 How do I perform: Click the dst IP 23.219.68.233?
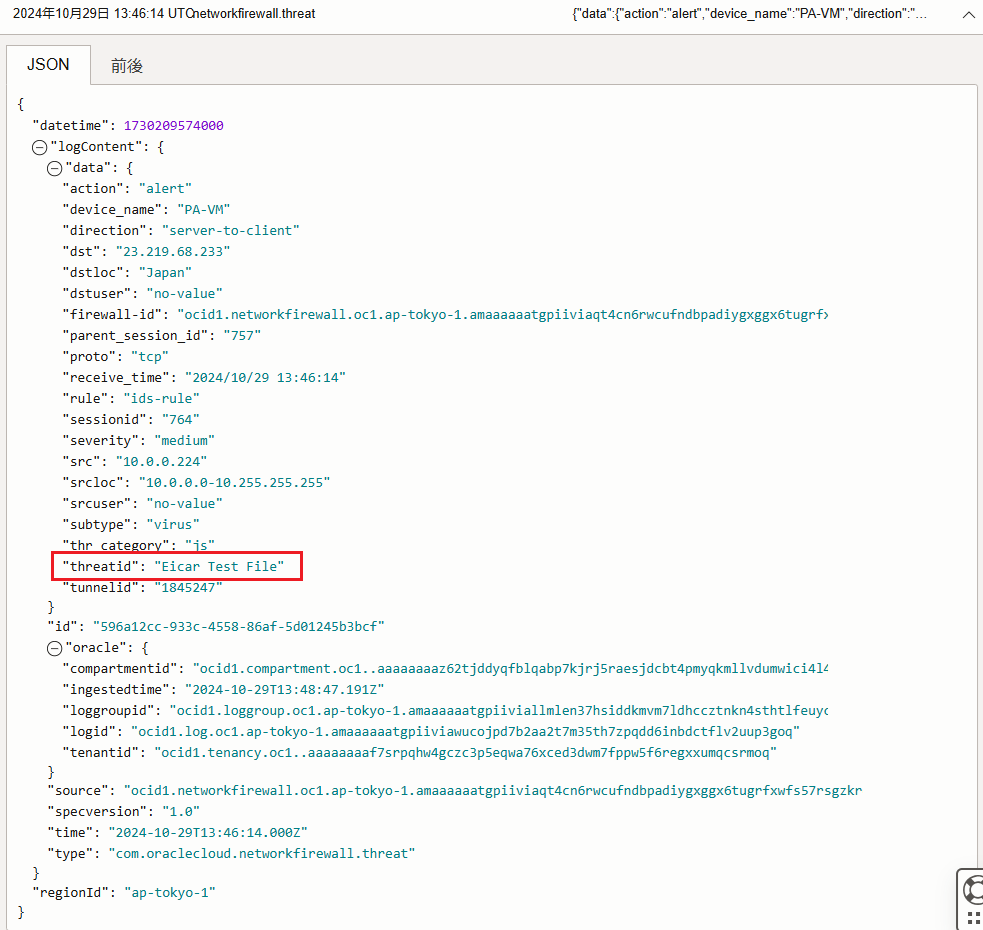(172, 252)
